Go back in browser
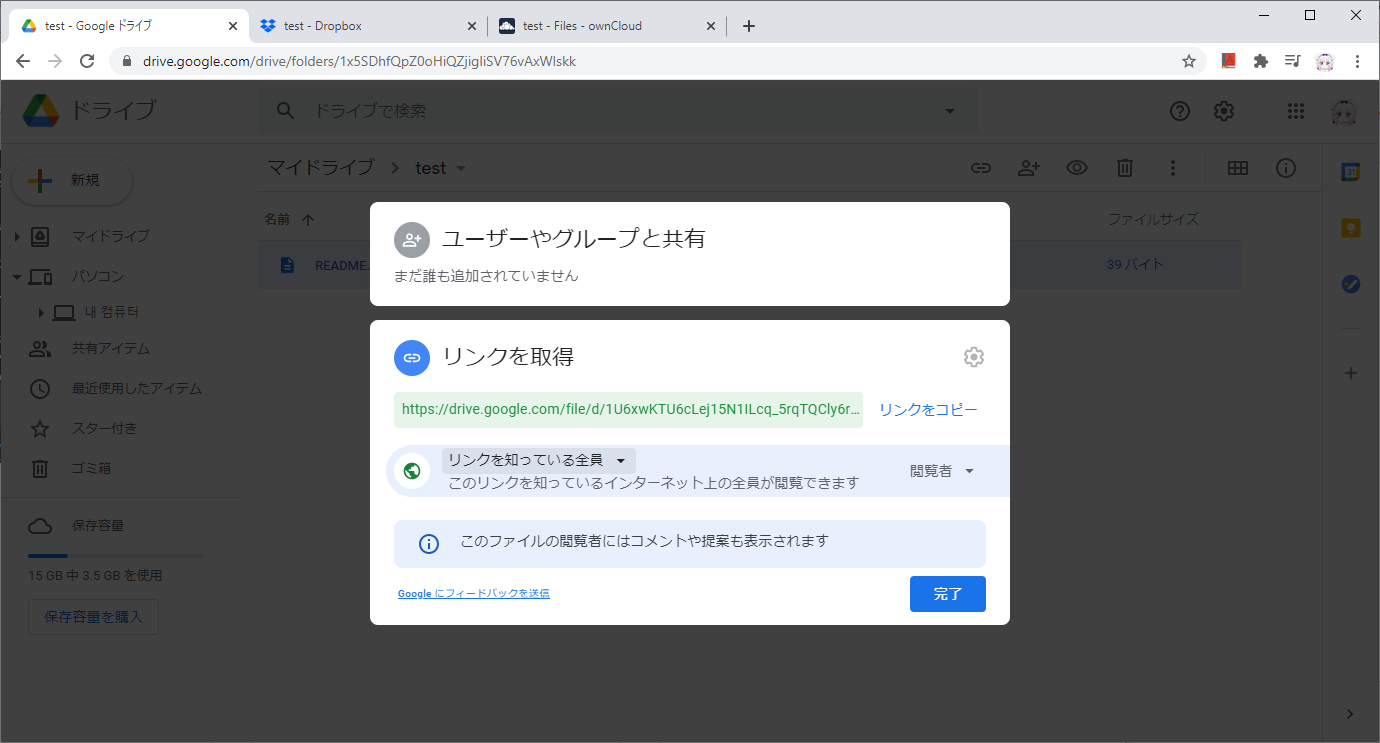1380x743 pixels. click(x=23, y=61)
